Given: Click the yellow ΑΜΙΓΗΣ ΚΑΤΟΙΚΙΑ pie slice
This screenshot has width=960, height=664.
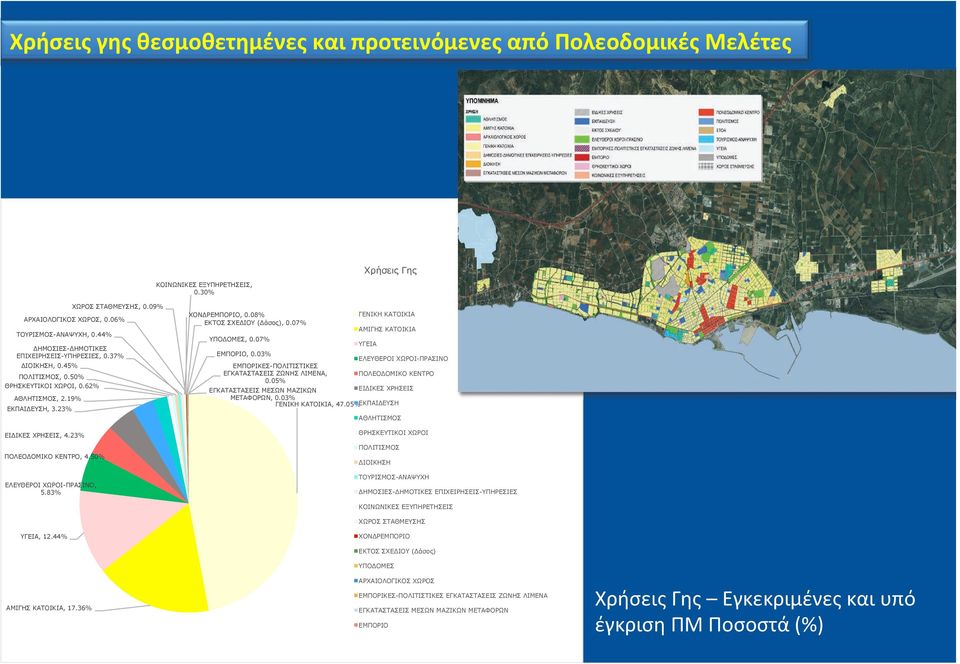Looking at the screenshot, I should pos(164,563).
